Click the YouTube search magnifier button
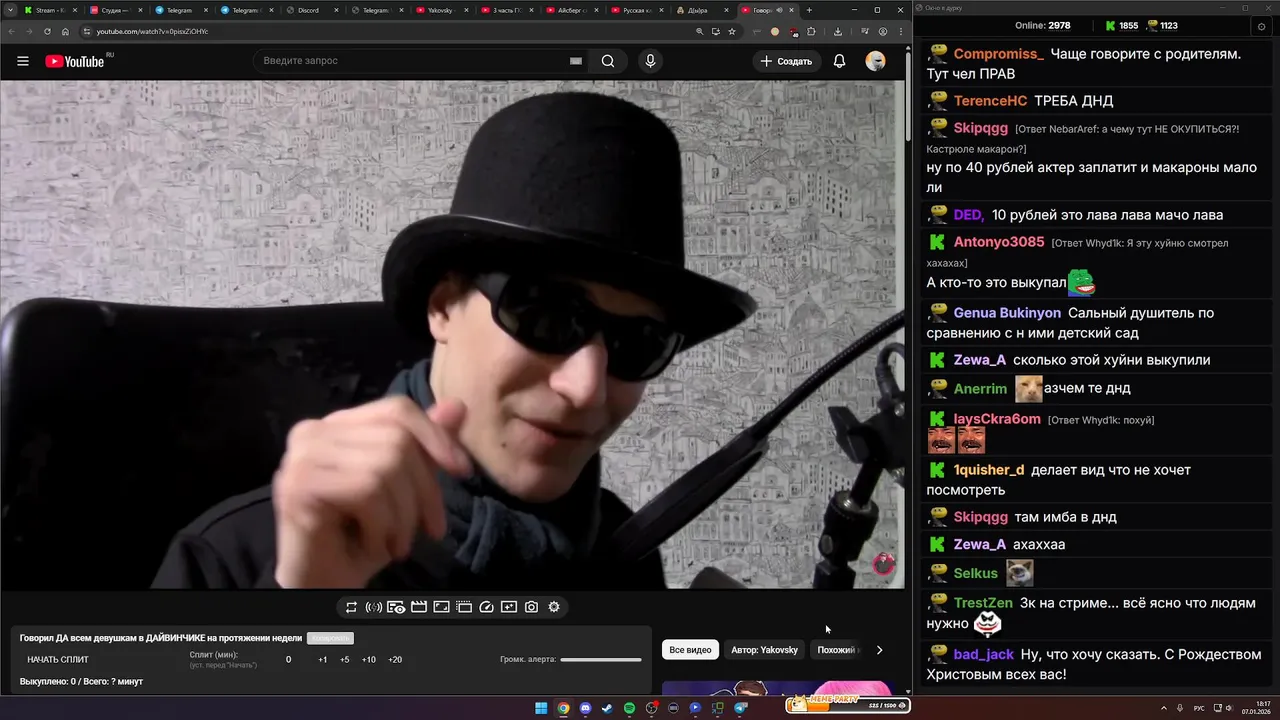The height and width of the screenshot is (720, 1280). click(x=607, y=61)
